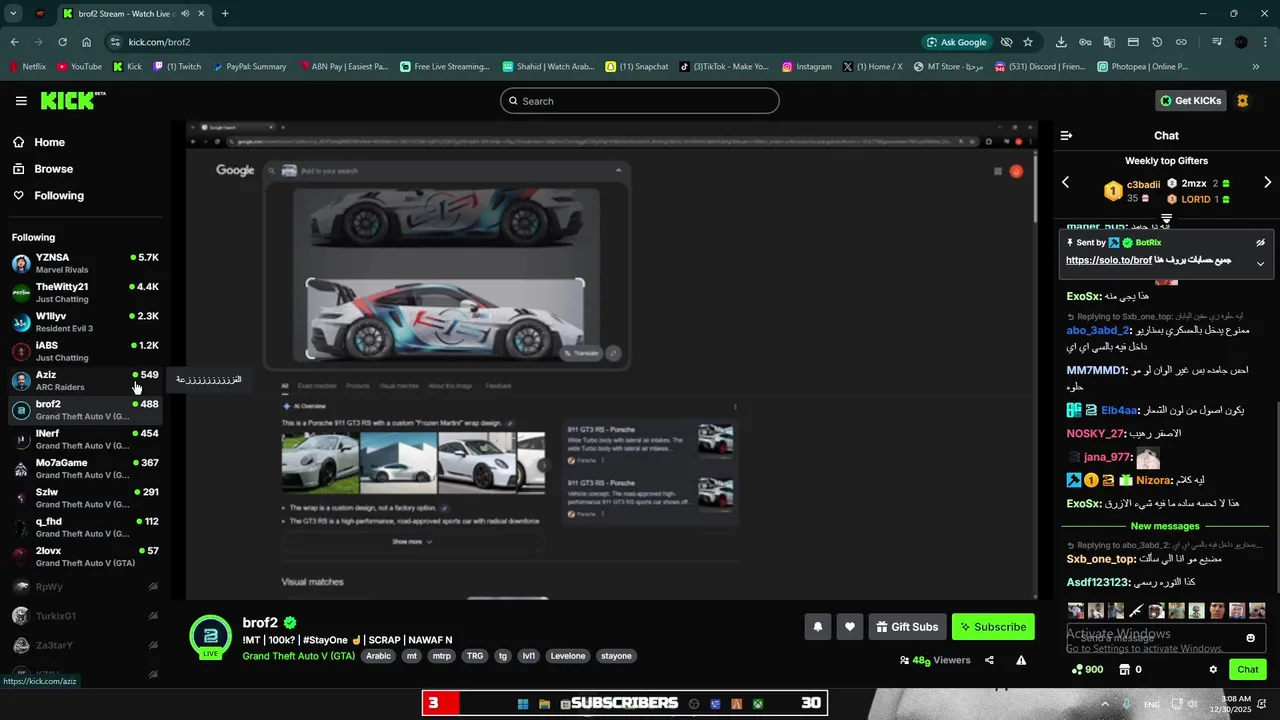This screenshot has height=720, width=1280.
Task: Hide the pinned message in chat
Action: (1260, 243)
